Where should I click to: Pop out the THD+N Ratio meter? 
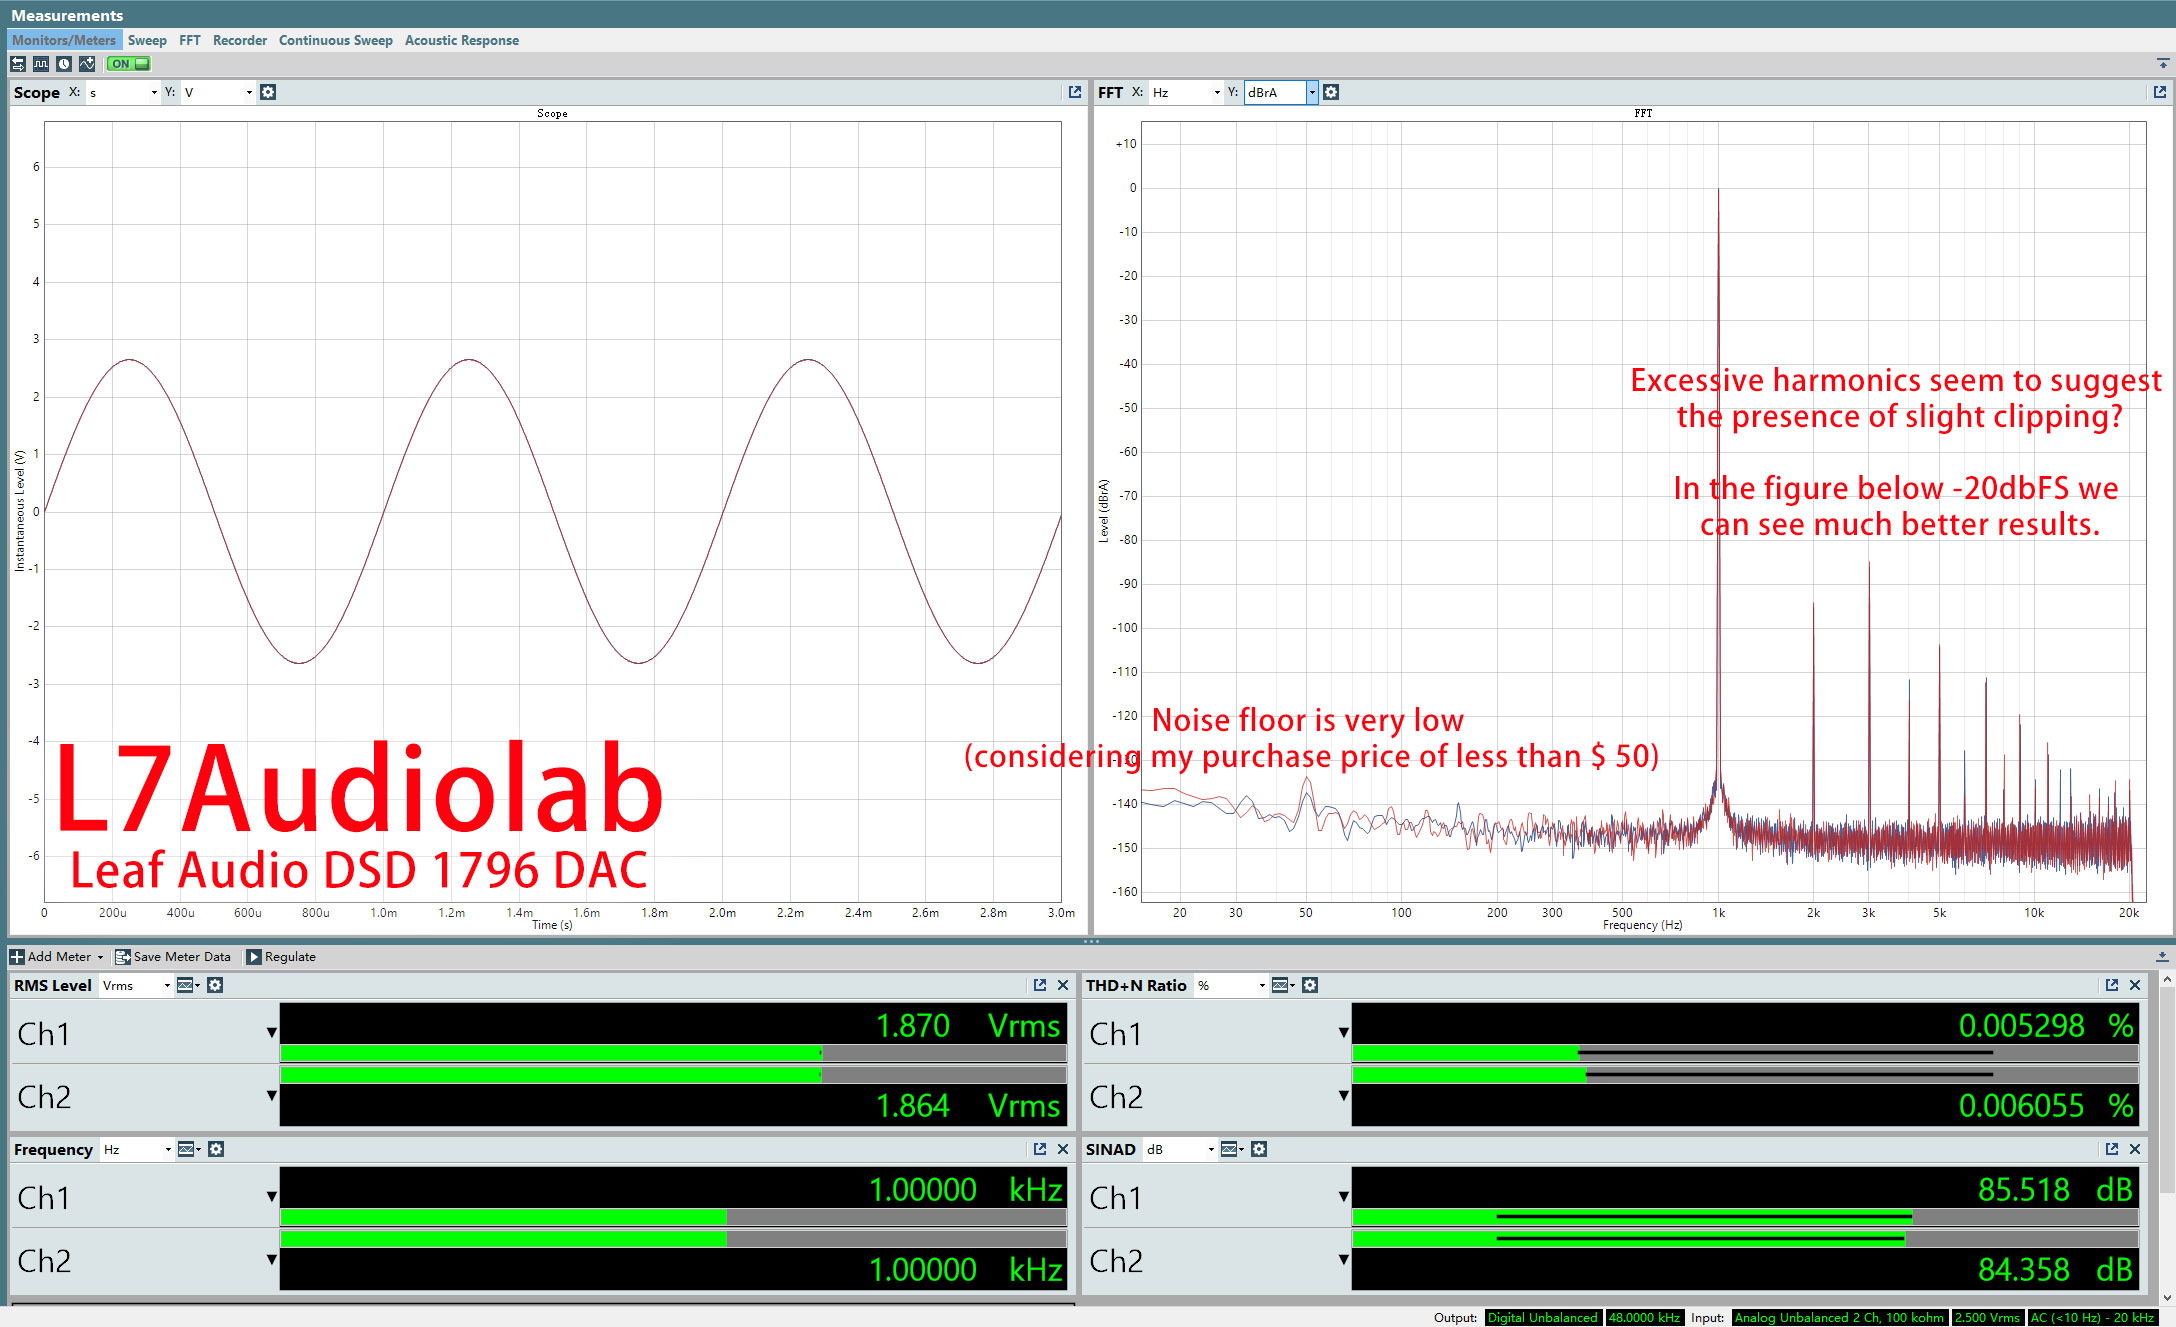(2112, 985)
